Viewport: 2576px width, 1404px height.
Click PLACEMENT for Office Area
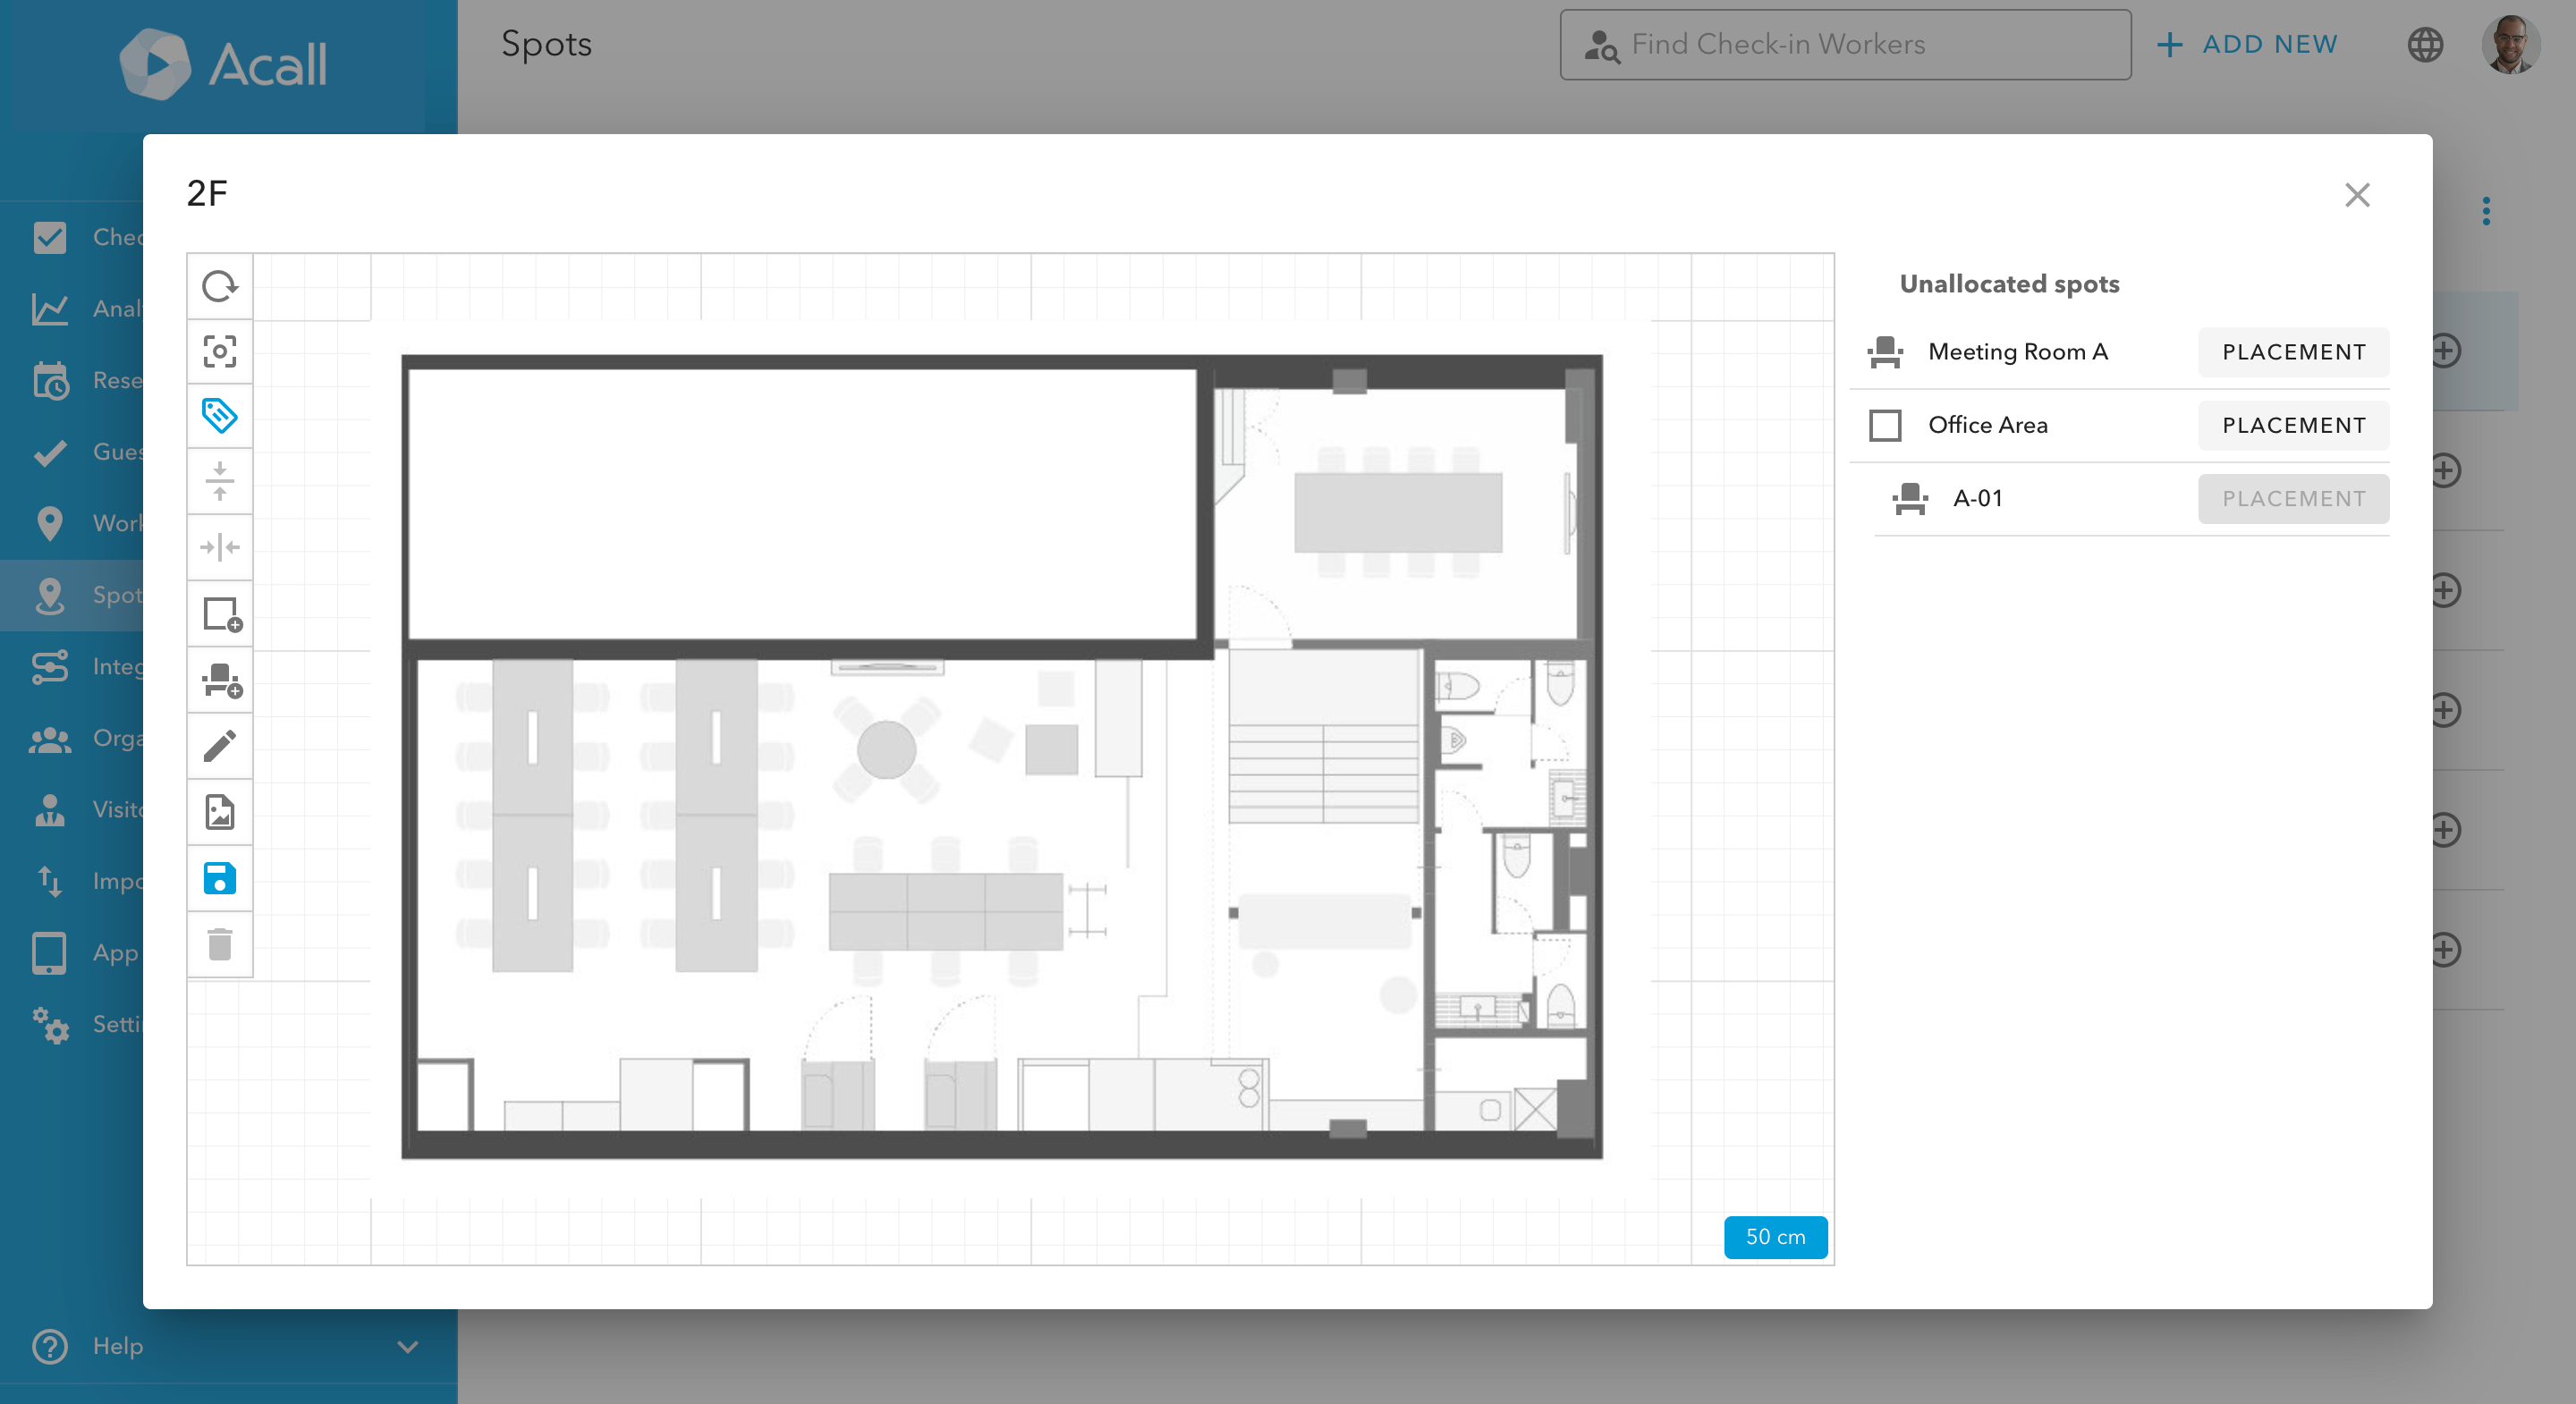coord(2293,425)
